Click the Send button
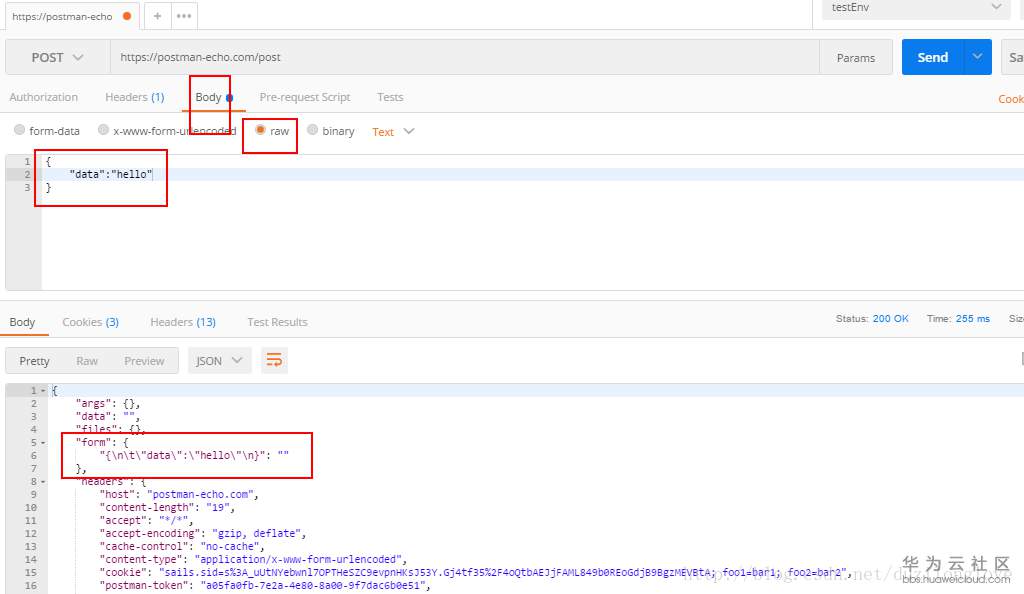 tap(933, 57)
